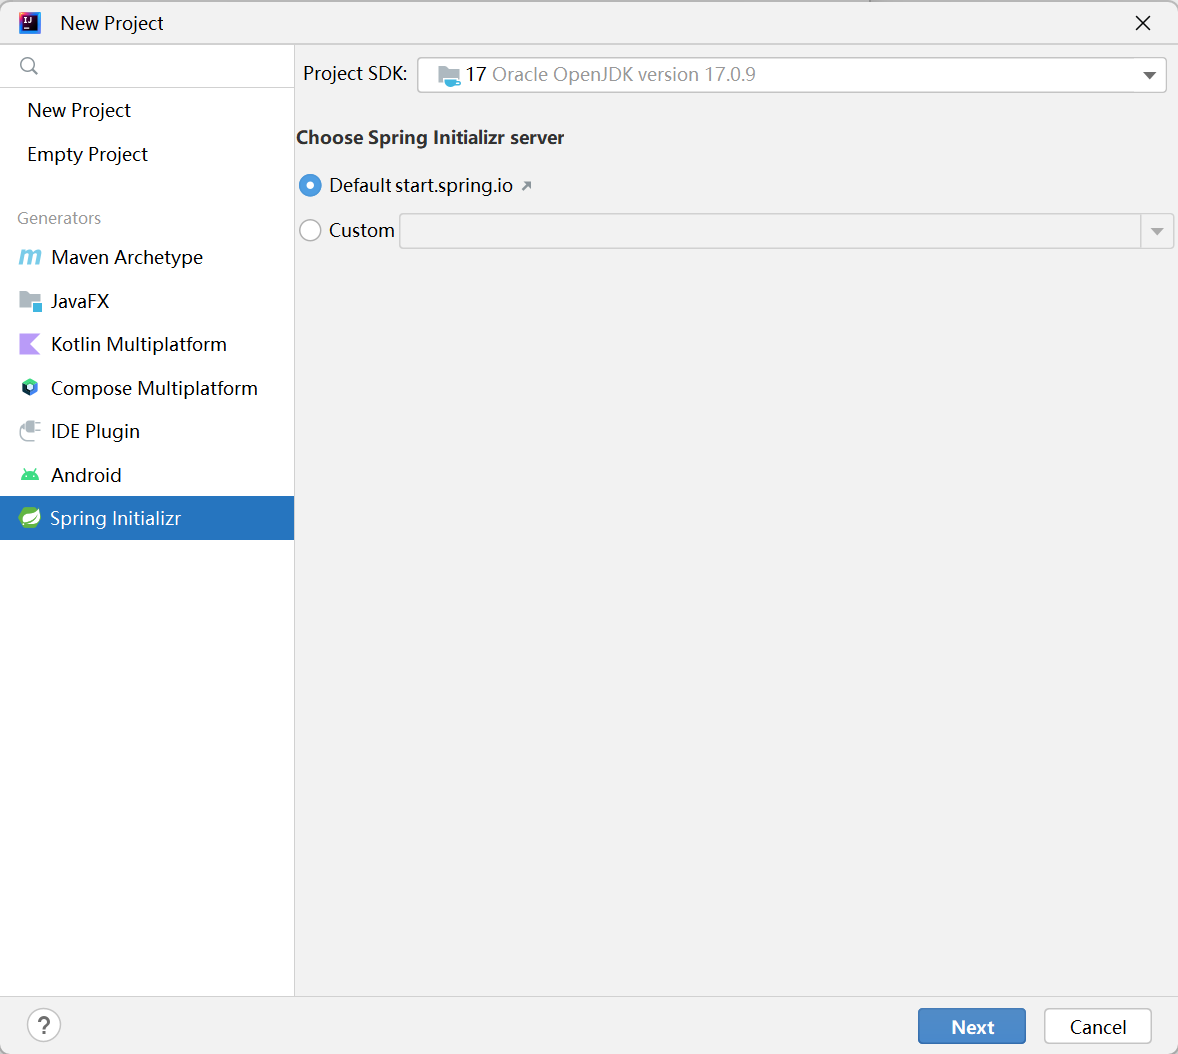Choose IDE Plugin generator
Viewport: 1178px width, 1054px height.
point(146,431)
